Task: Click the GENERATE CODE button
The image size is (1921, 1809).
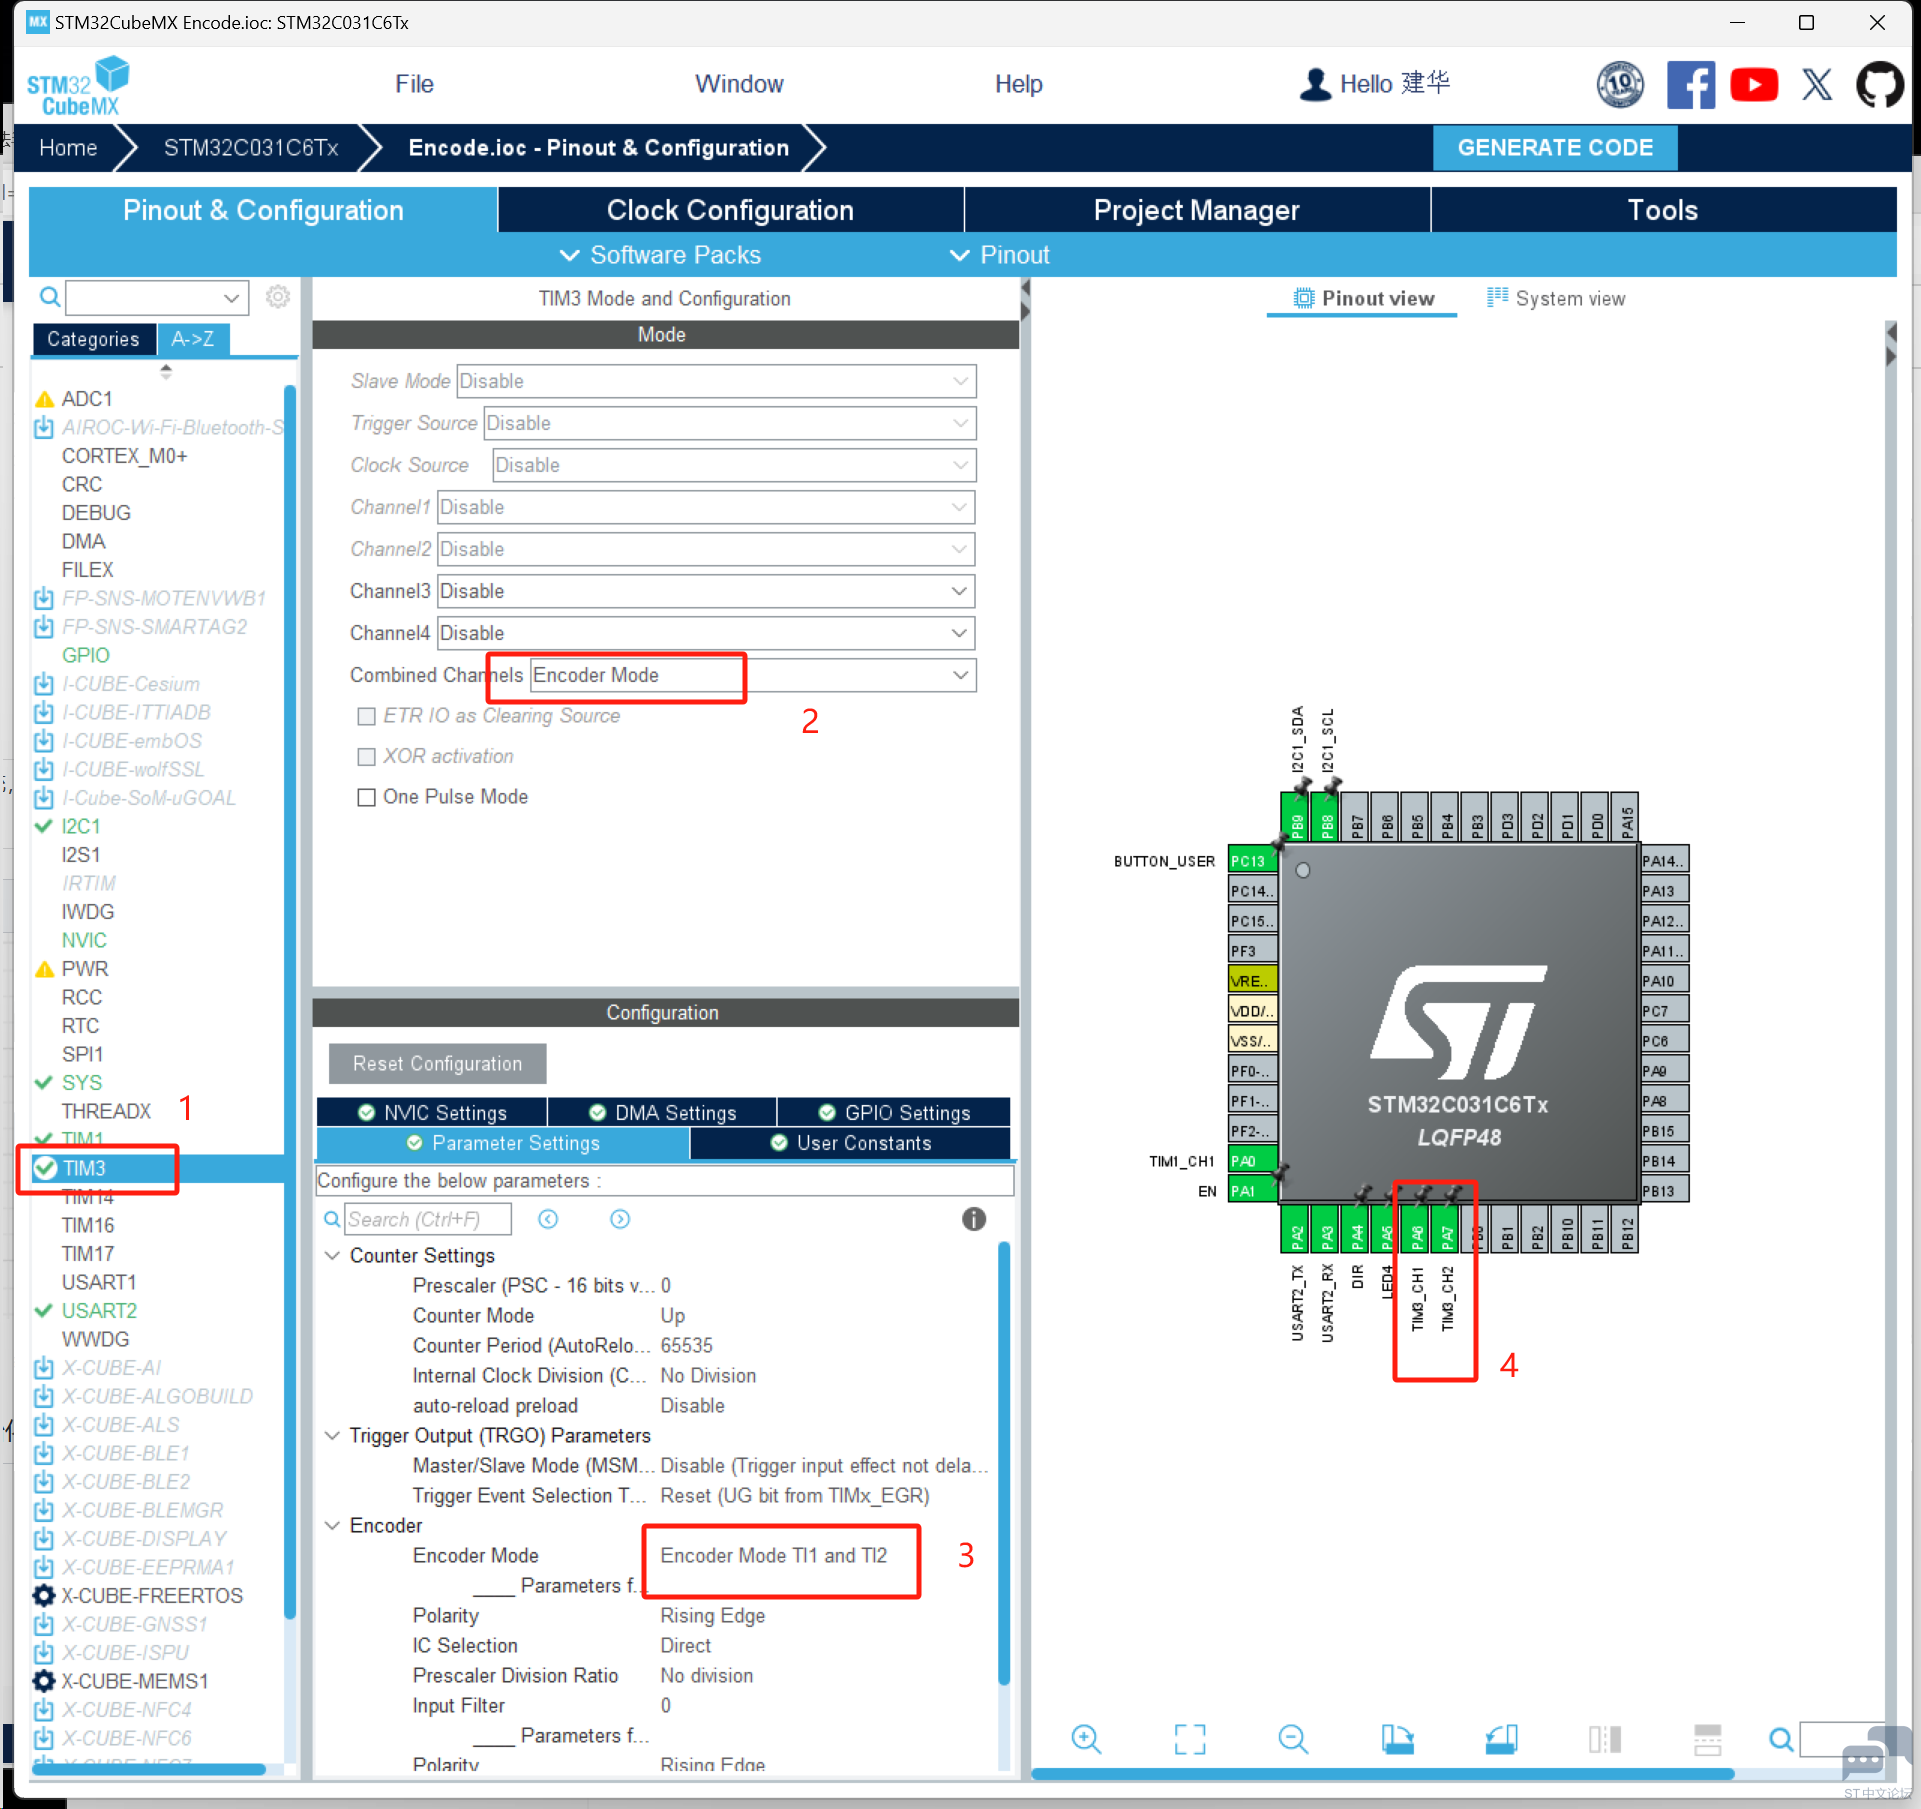Action: pyautogui.click(x=1555, y=148)
